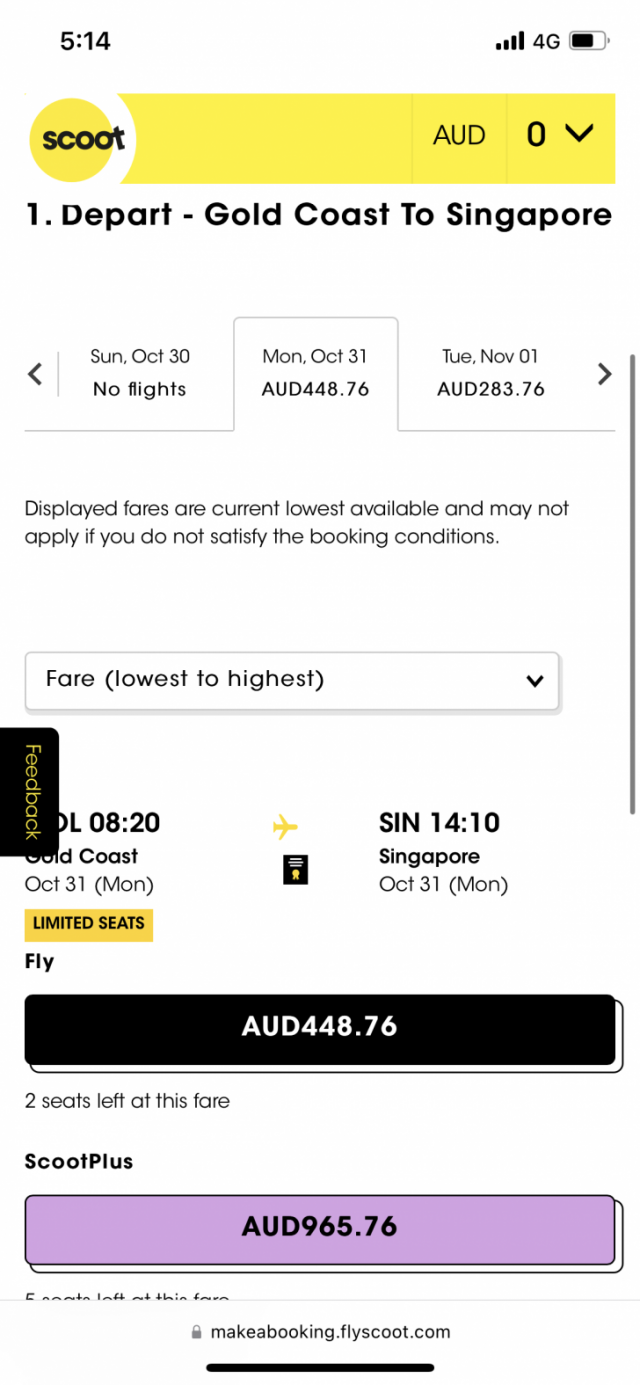Show earlier dates with left arrow
Viewport: 640px width, 1385px height.
[35, 375]
